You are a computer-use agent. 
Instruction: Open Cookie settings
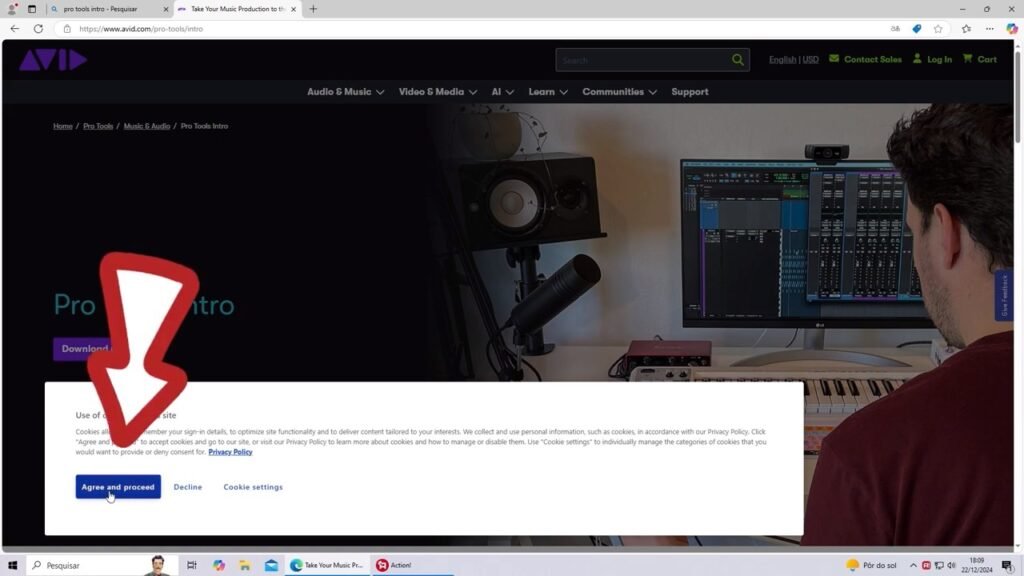coord(253,487)
